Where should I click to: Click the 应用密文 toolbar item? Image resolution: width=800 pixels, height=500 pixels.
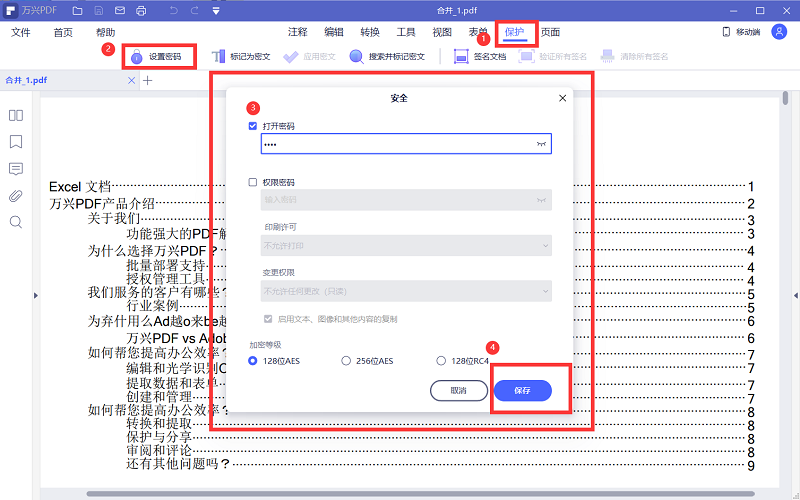309,57
